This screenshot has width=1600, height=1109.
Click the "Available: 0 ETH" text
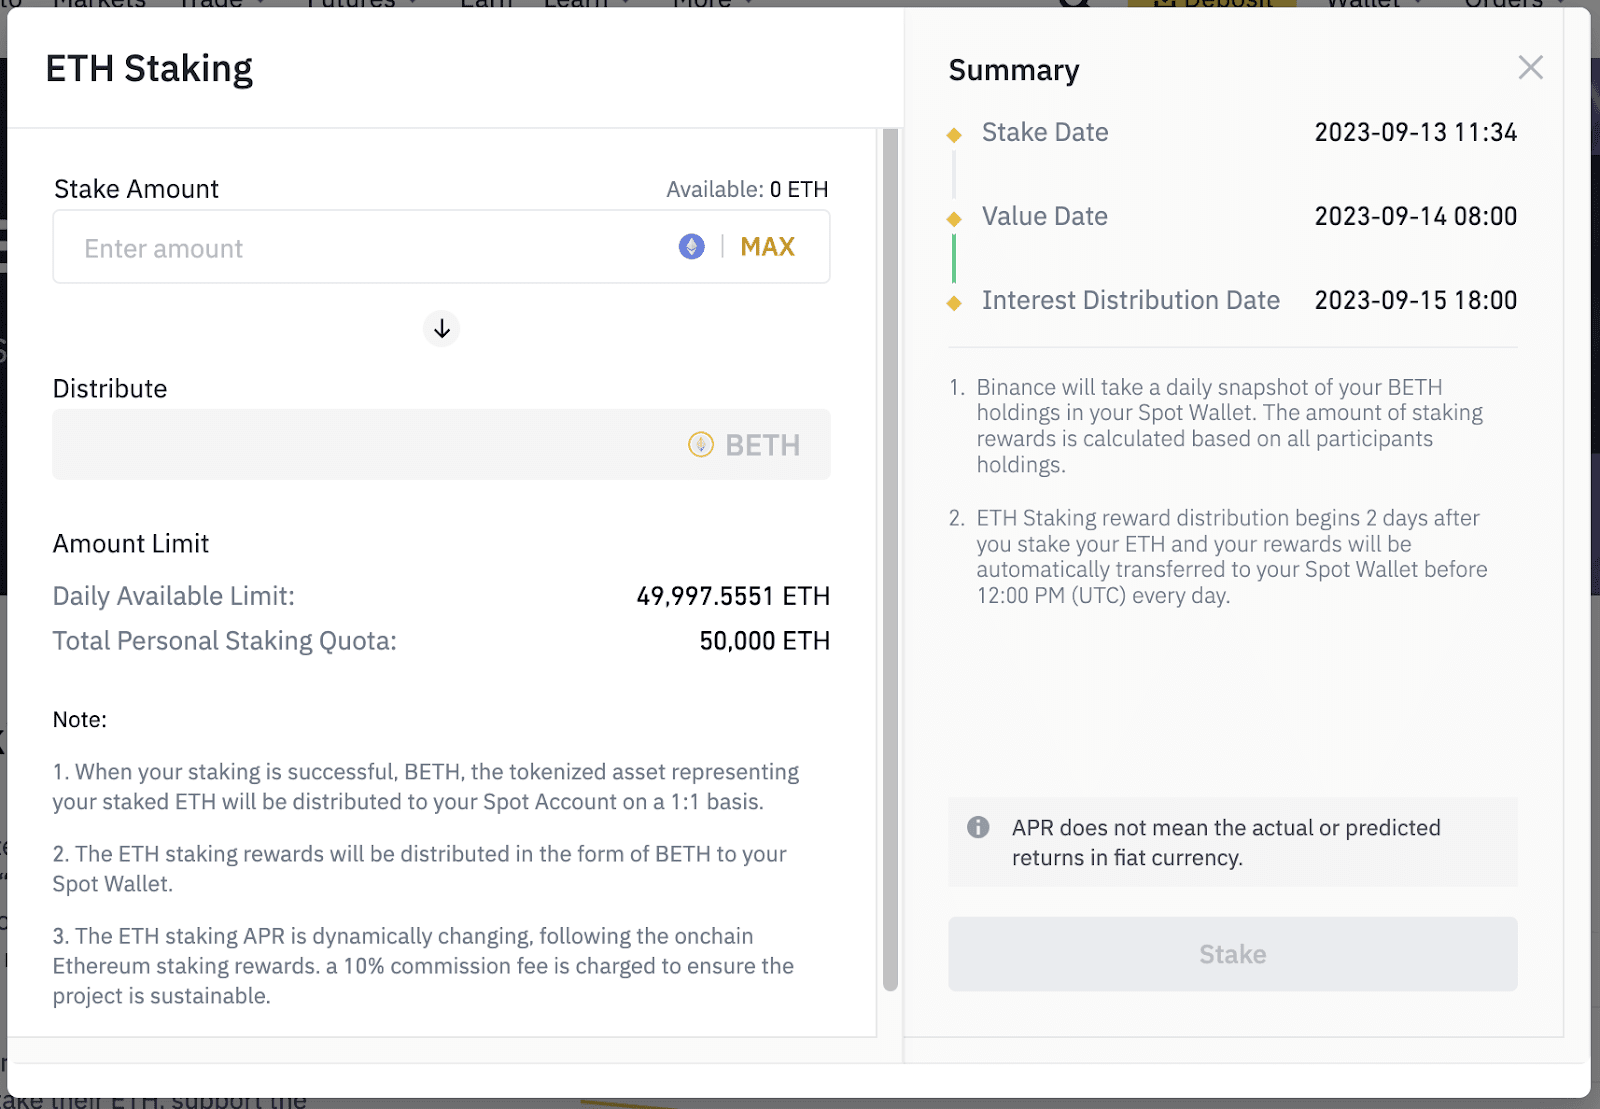747,189
